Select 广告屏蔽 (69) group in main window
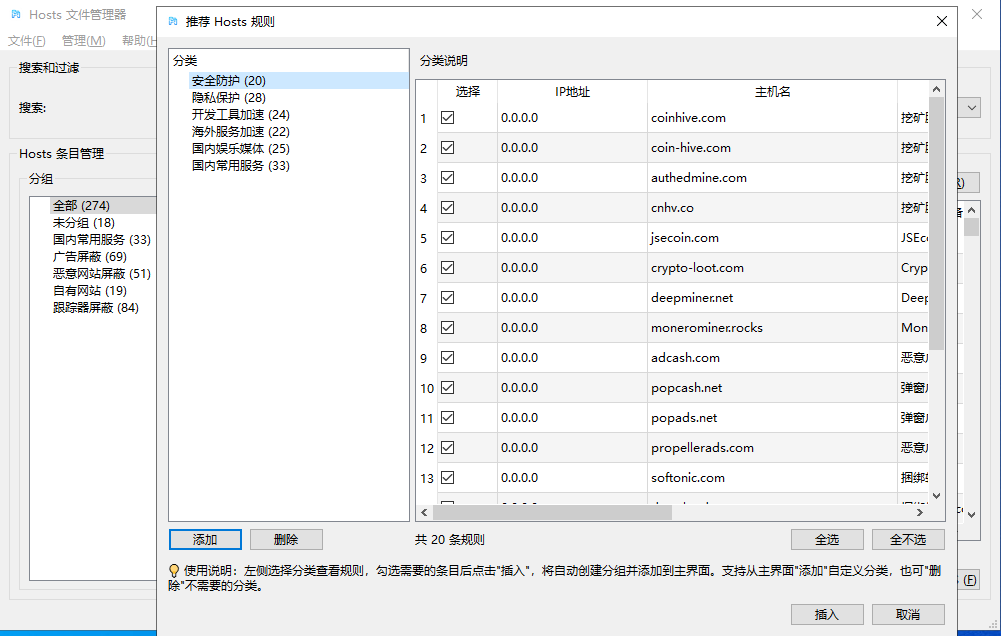The height and width of the screenshot is (636, 1001). coord(89,257)
